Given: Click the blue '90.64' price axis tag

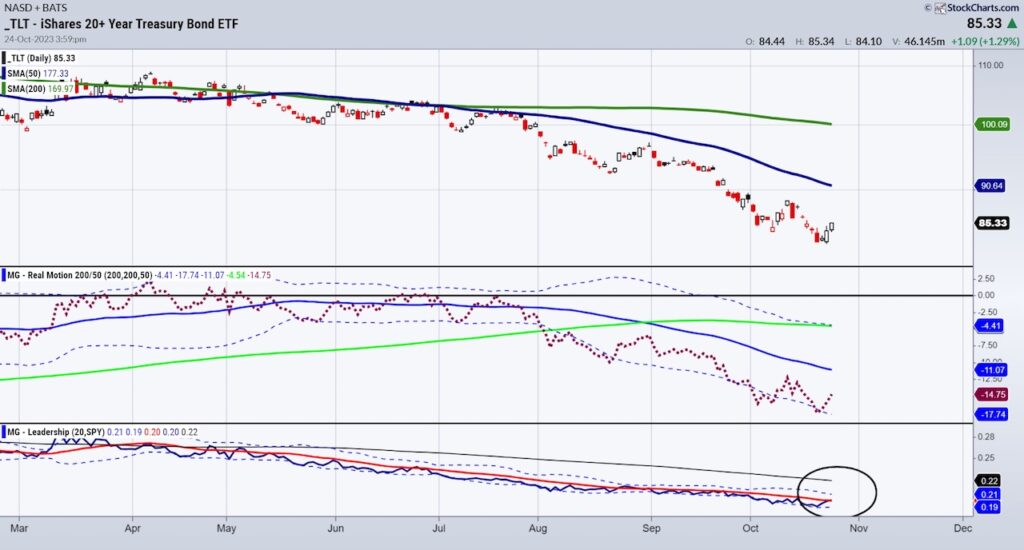Looking at the screenshot, I should click(x=991, y=186).
